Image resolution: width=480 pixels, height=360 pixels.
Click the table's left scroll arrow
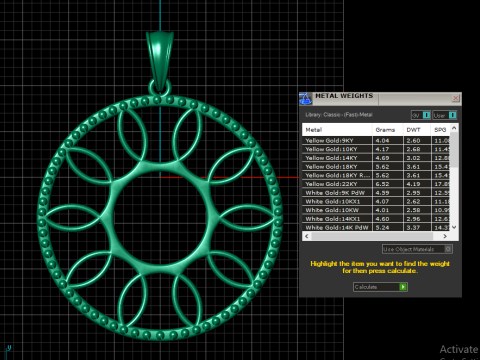[x=307, y=236]
